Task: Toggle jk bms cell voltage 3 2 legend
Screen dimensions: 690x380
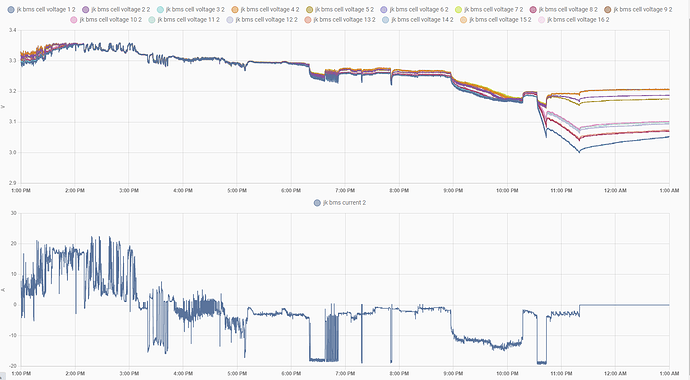Action: [191, 9]
